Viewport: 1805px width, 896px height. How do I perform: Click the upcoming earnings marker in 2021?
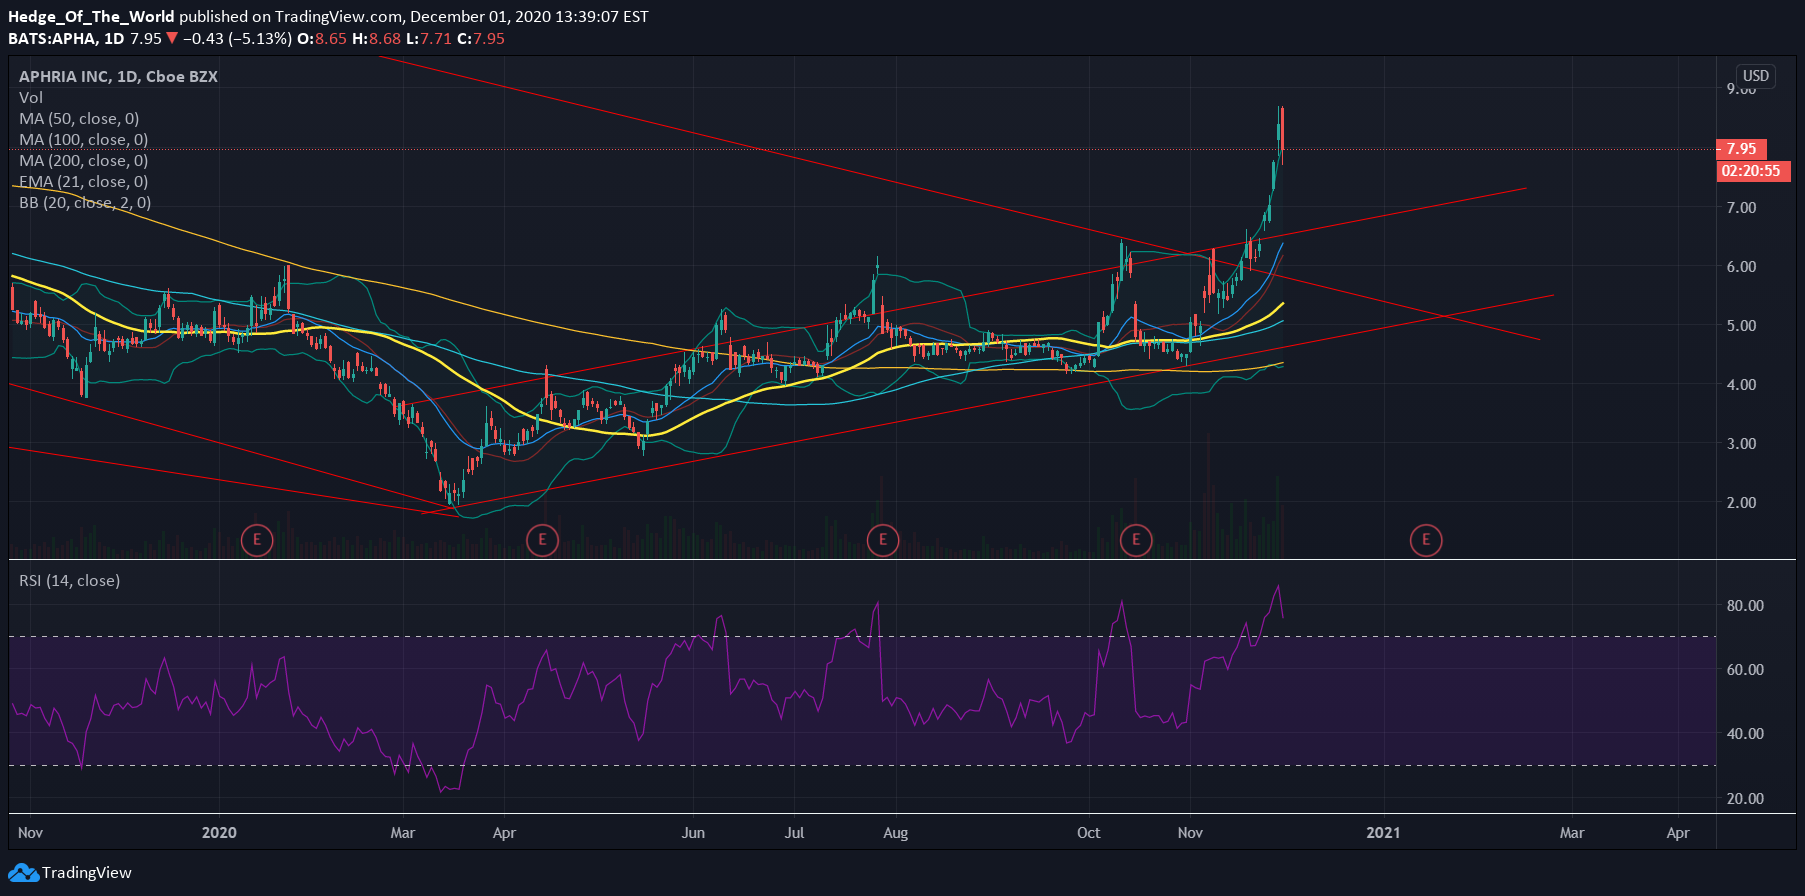[x=1426, y=540]
